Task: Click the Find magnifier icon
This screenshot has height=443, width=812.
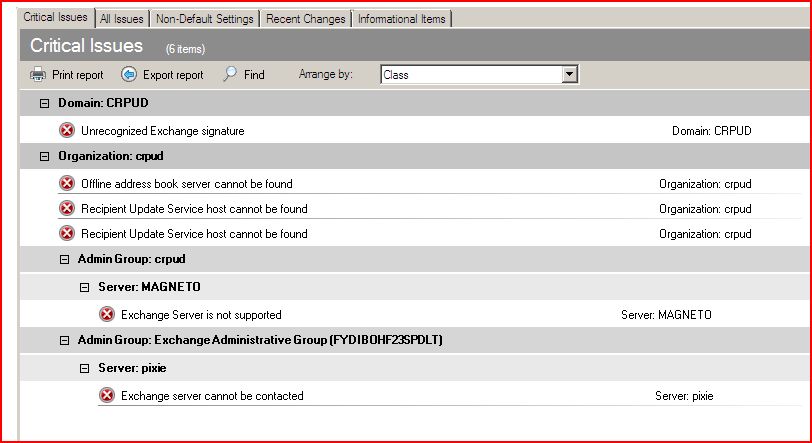Action: click(230, 75)
